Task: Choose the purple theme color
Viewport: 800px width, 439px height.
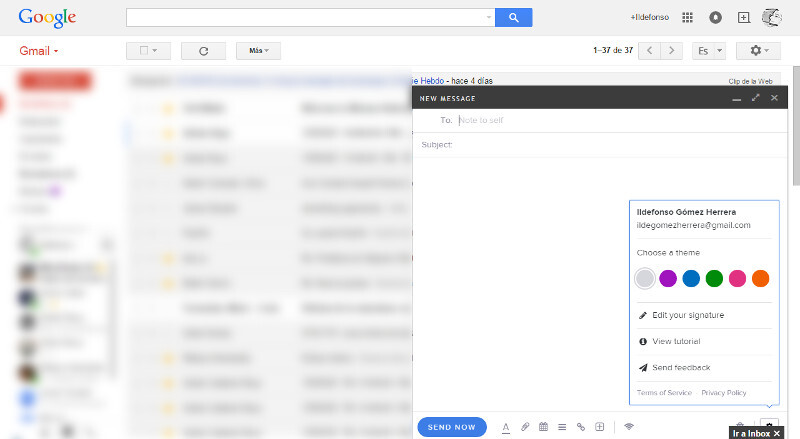Action: click(x=668, y=278)
